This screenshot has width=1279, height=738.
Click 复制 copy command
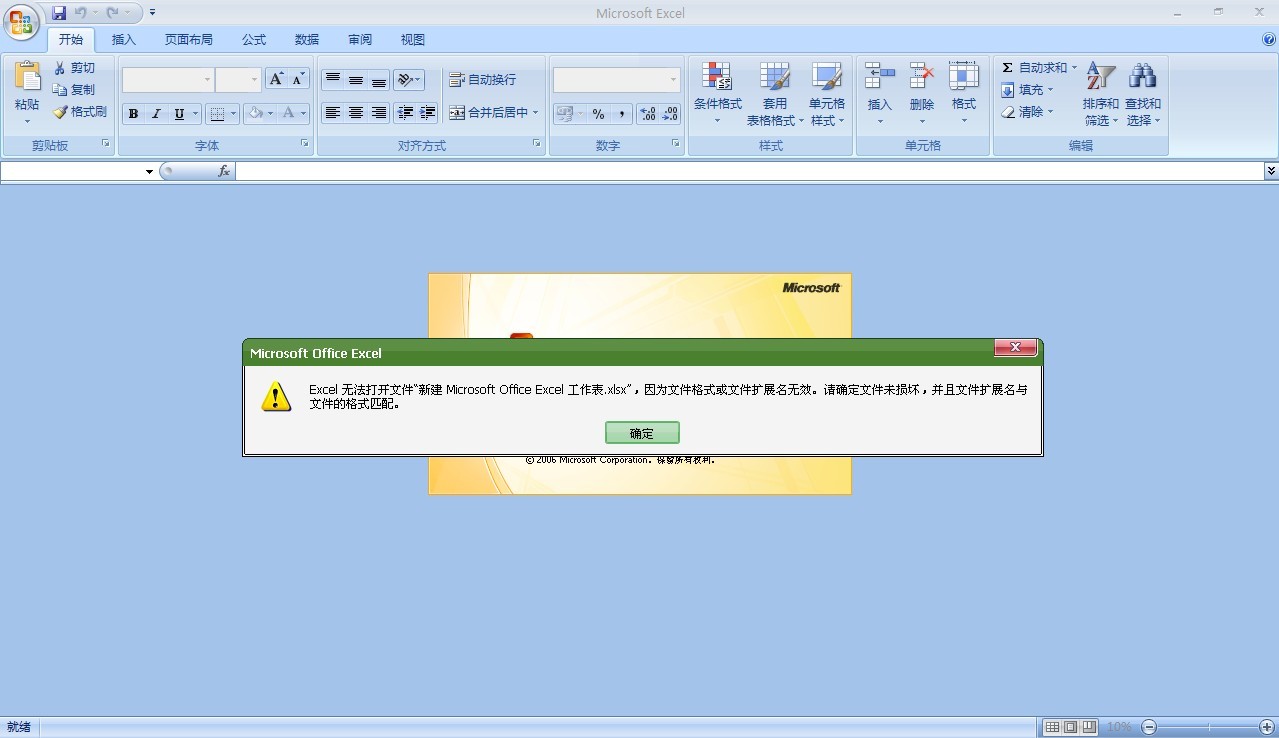click(74, 90)
